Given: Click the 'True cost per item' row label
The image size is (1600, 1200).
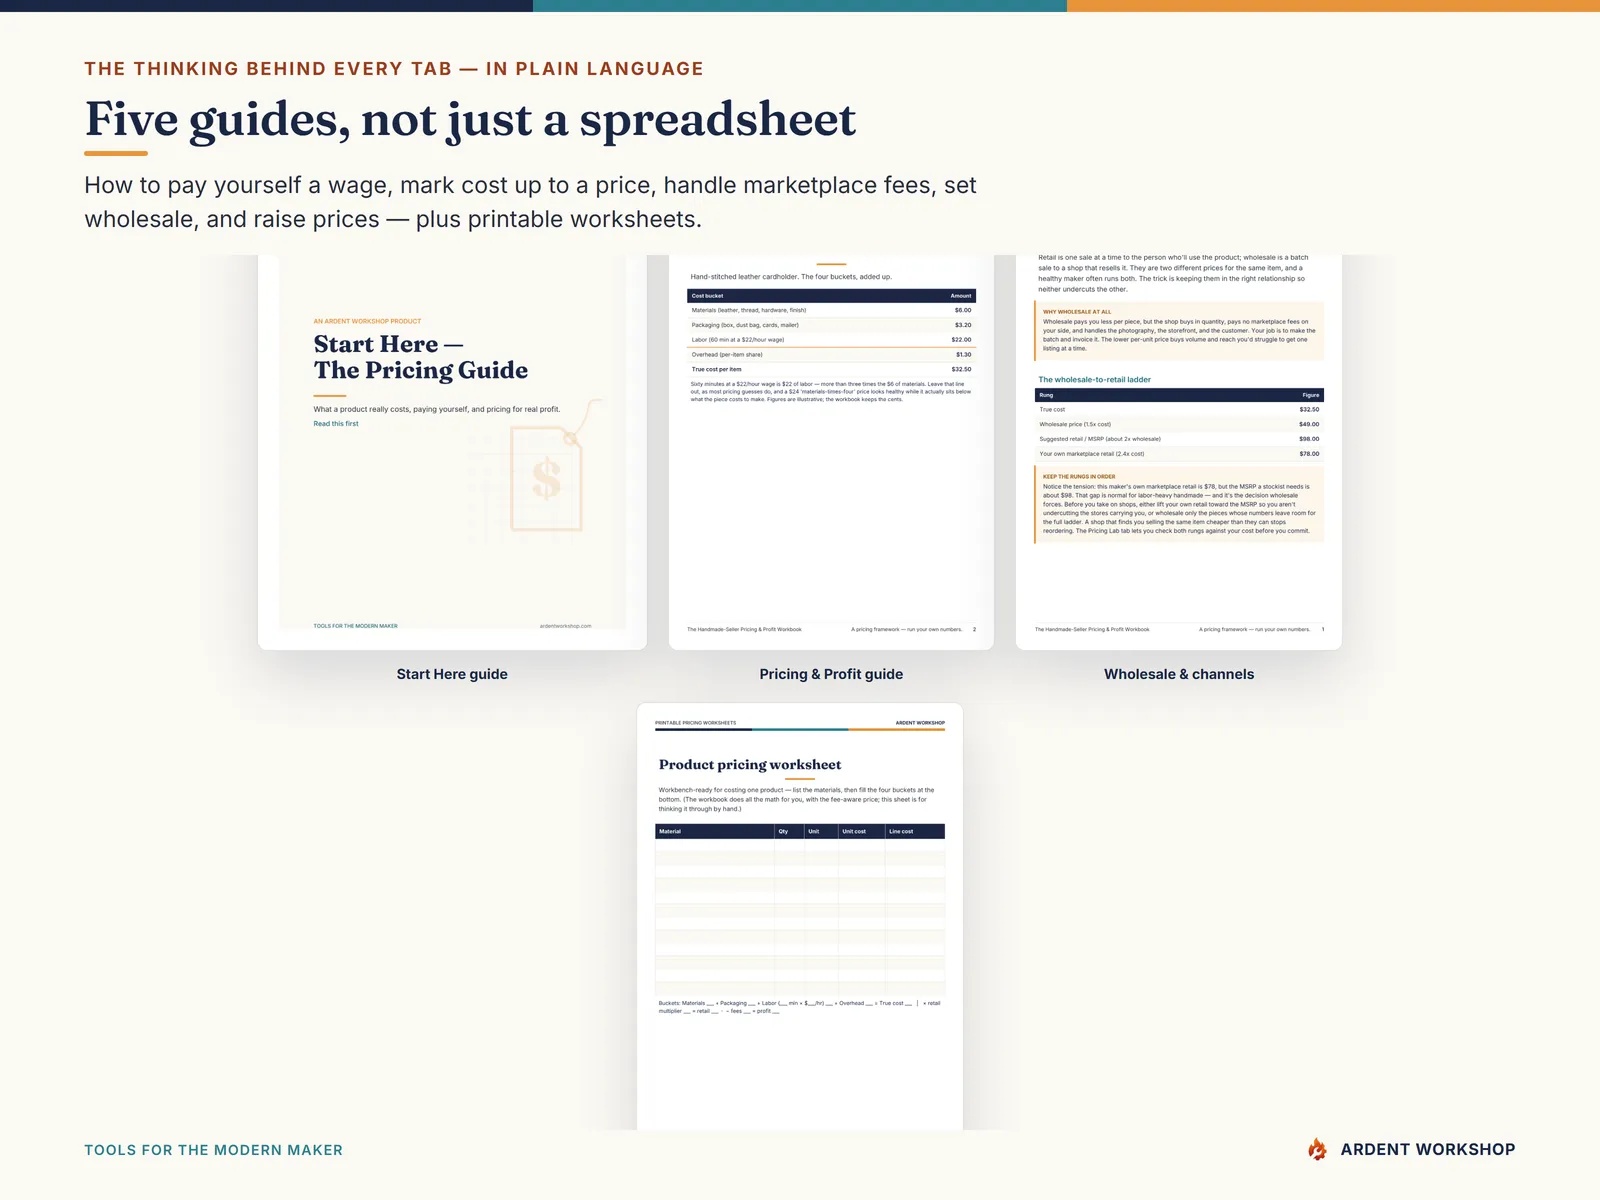Looking at the screenshot, I should coord(716,369).
